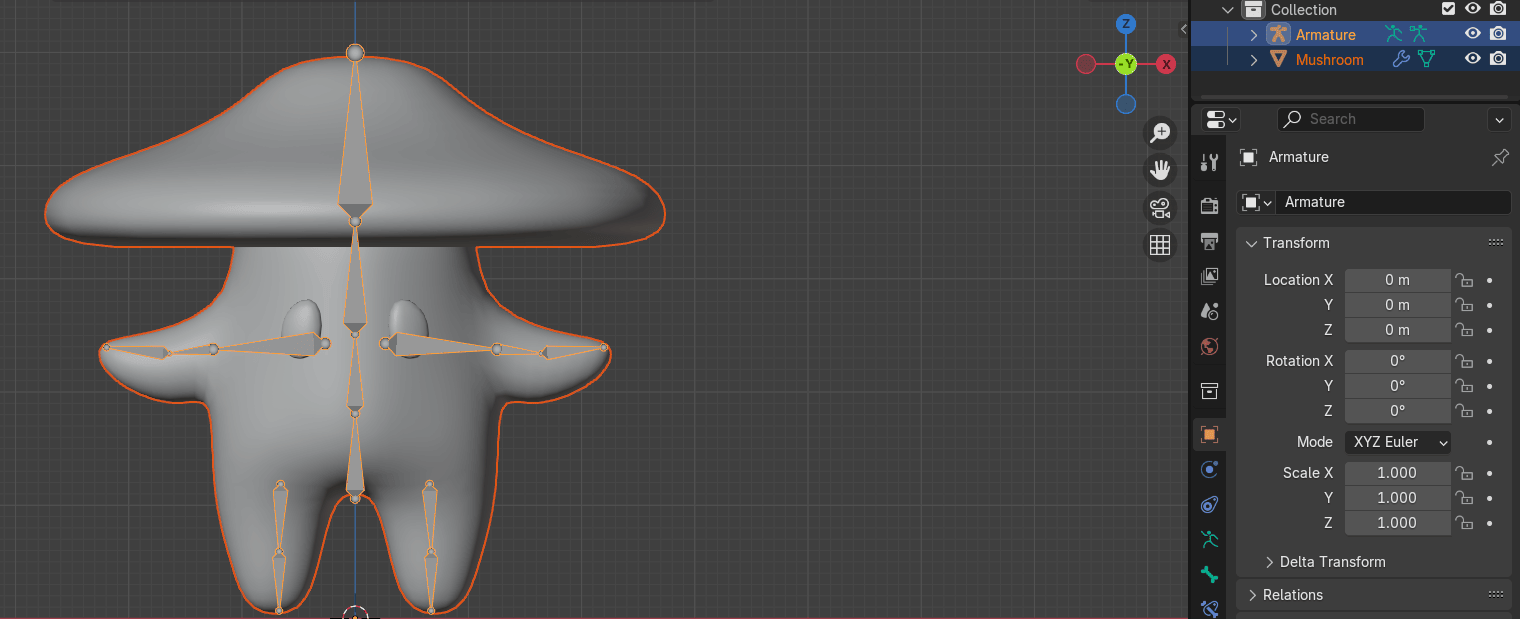Expand the Armature tree item
Screen dimensions: 1520x619
click(x=1254, y=35)
